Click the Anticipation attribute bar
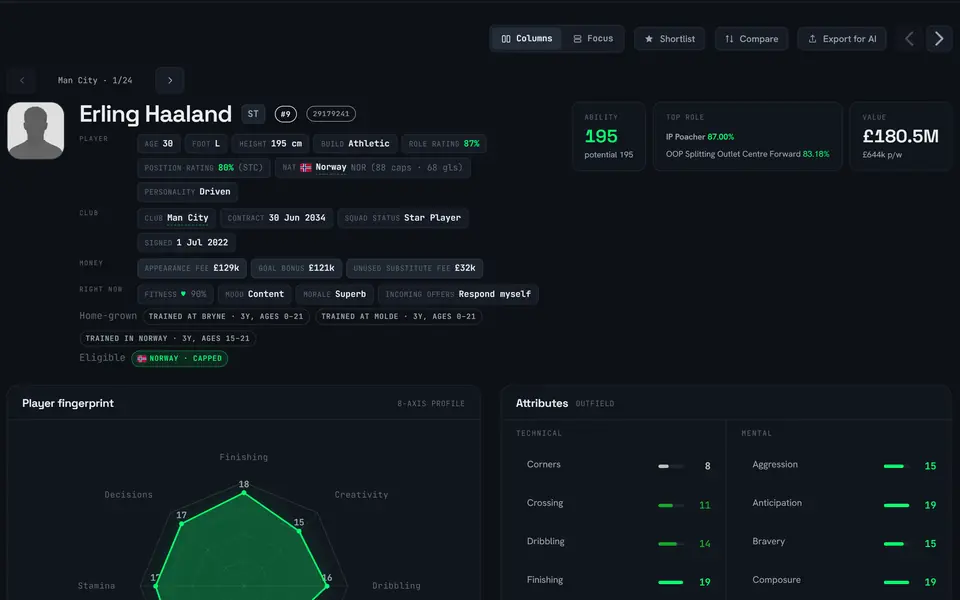Image resolution: width=960 pixels, height=600 pixels. pyautogui.click(x=896, y=505)
